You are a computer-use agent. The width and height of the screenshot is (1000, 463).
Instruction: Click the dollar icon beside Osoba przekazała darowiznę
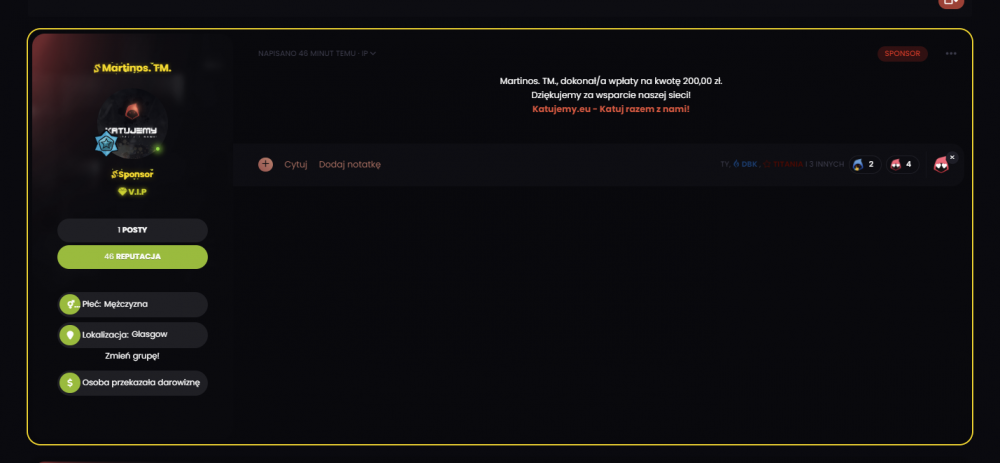point(70,383)
